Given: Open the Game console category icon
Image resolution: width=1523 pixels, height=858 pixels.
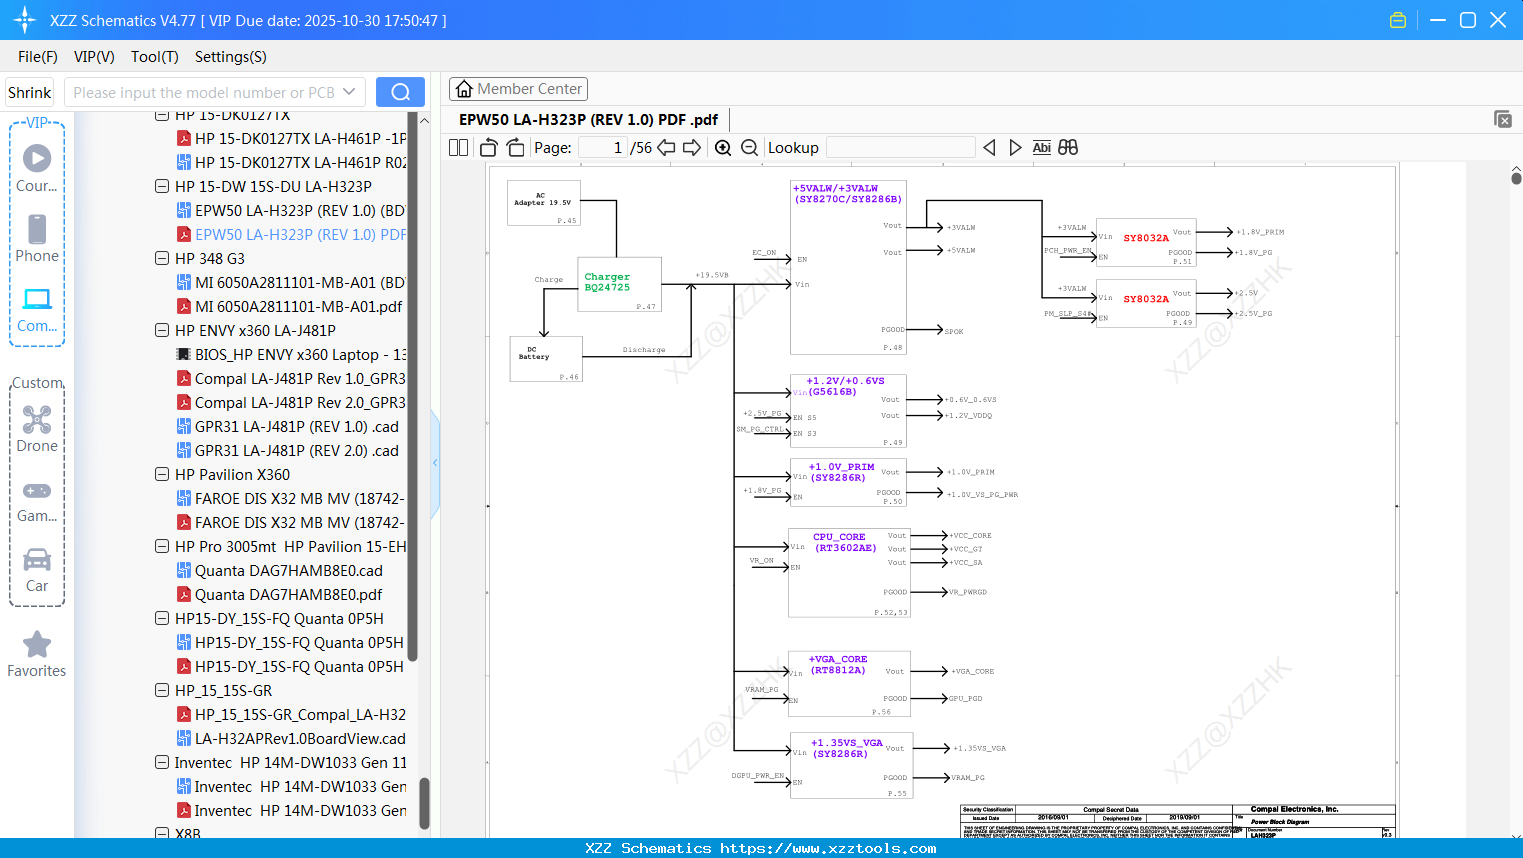Looking at the screenshot, I should pos(37,501).
